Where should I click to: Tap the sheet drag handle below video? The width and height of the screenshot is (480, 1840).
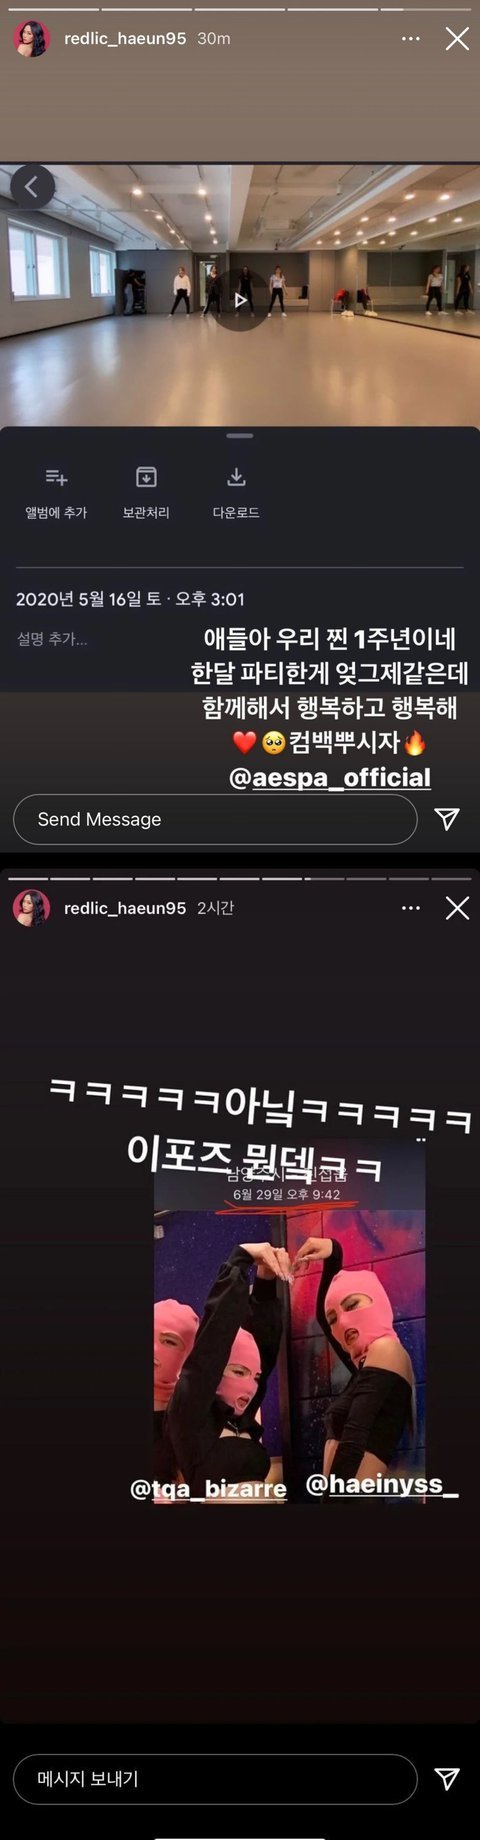point(240,436)
